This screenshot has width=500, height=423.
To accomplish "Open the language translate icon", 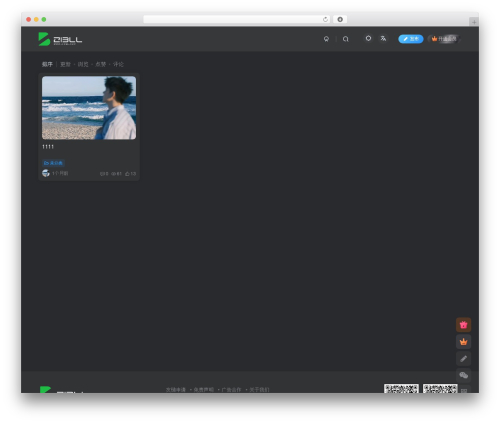I will 383,39.
